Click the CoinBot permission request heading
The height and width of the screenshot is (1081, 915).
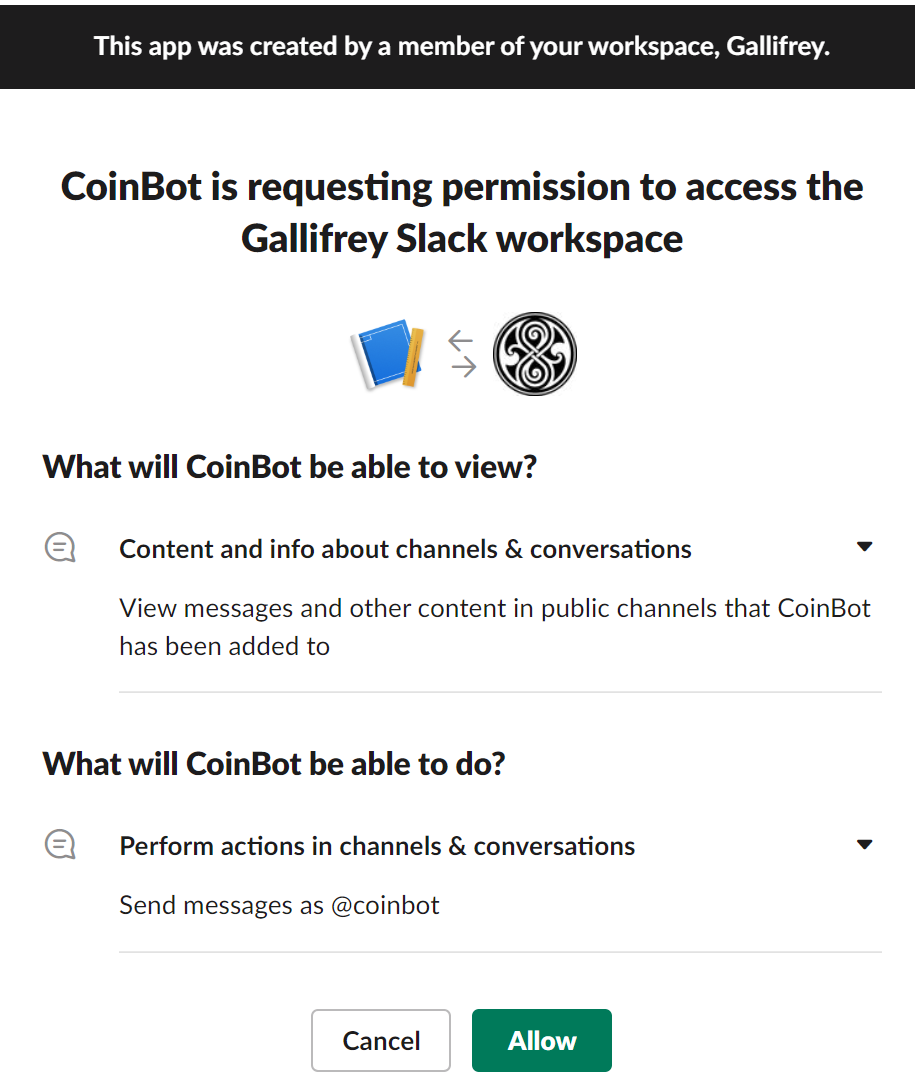point(462,212)
